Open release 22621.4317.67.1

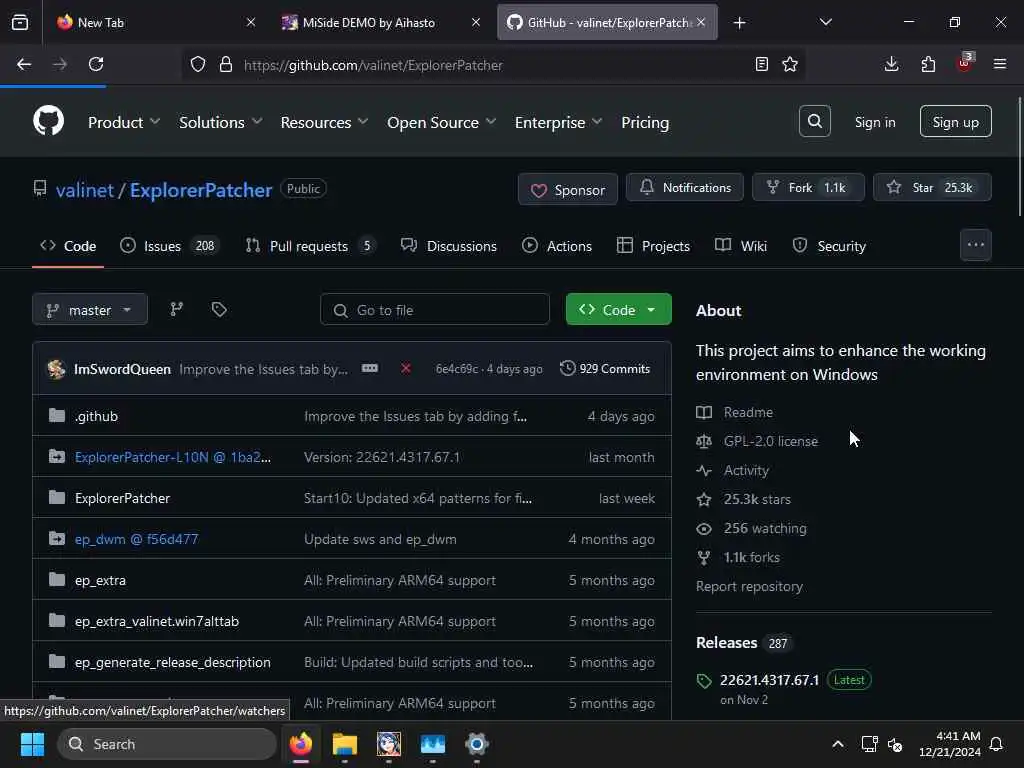tap(769, 680)
